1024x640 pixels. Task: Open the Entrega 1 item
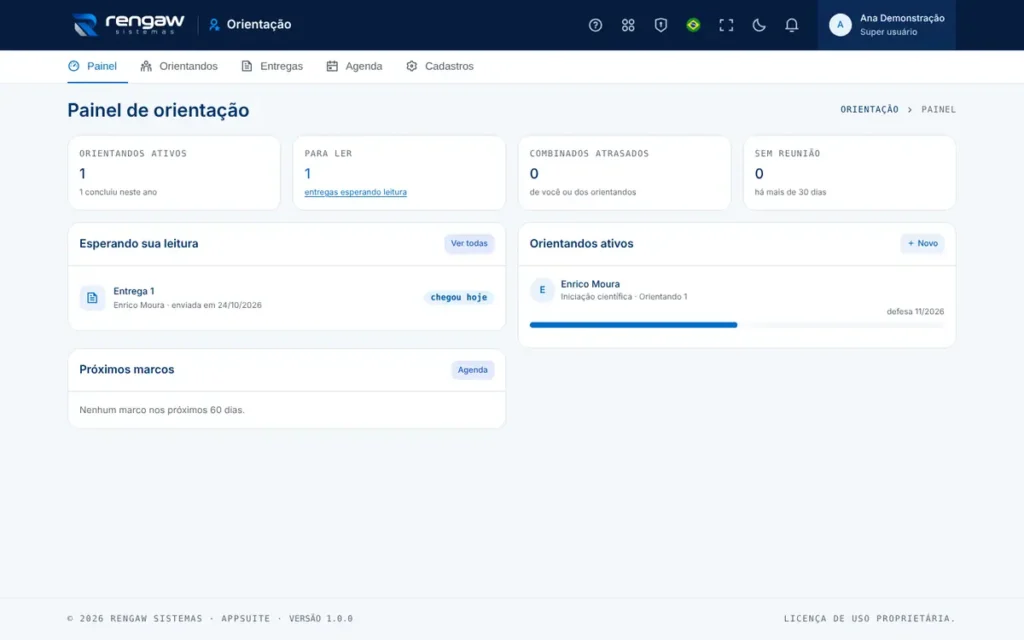[286, 298]
